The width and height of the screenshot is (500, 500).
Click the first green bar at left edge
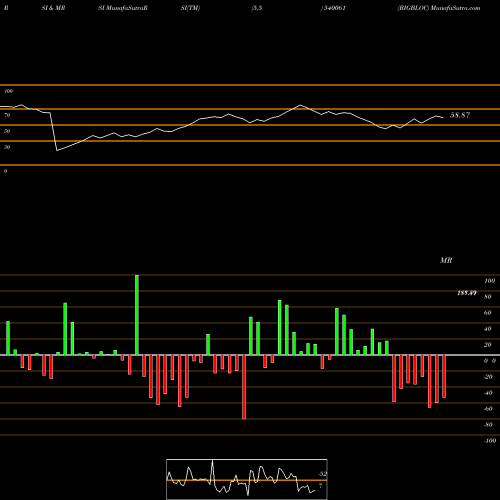click(8, 338)
